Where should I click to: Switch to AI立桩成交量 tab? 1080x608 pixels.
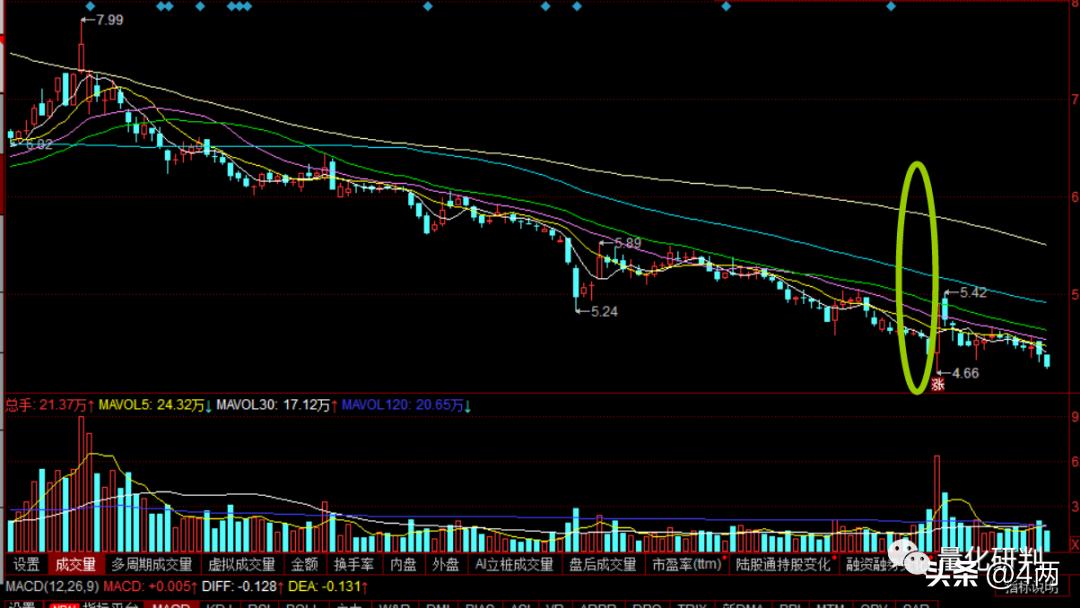pos(514,564)
